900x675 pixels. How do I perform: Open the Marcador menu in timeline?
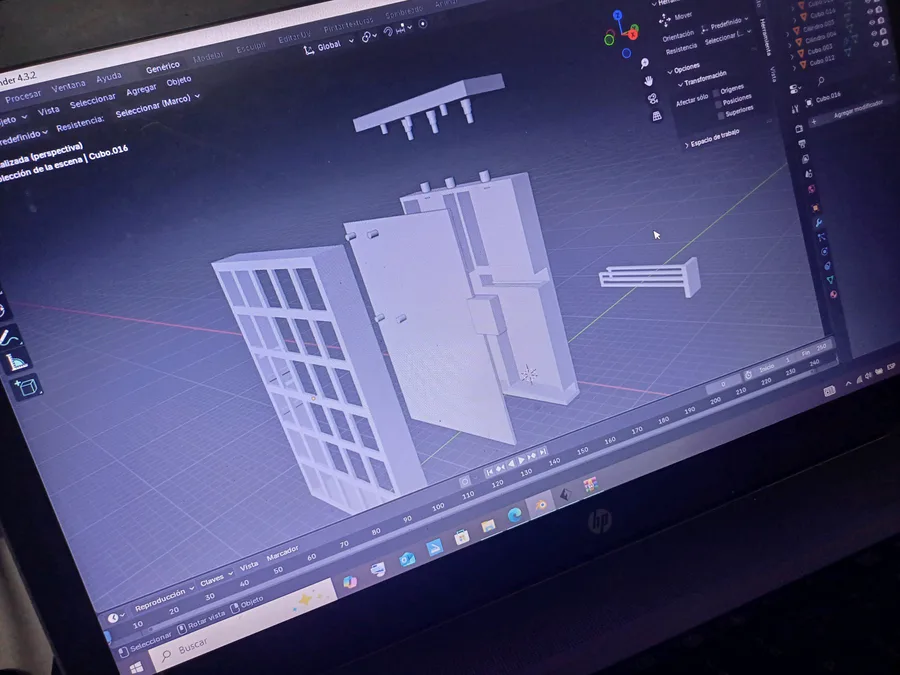[282, 553]
